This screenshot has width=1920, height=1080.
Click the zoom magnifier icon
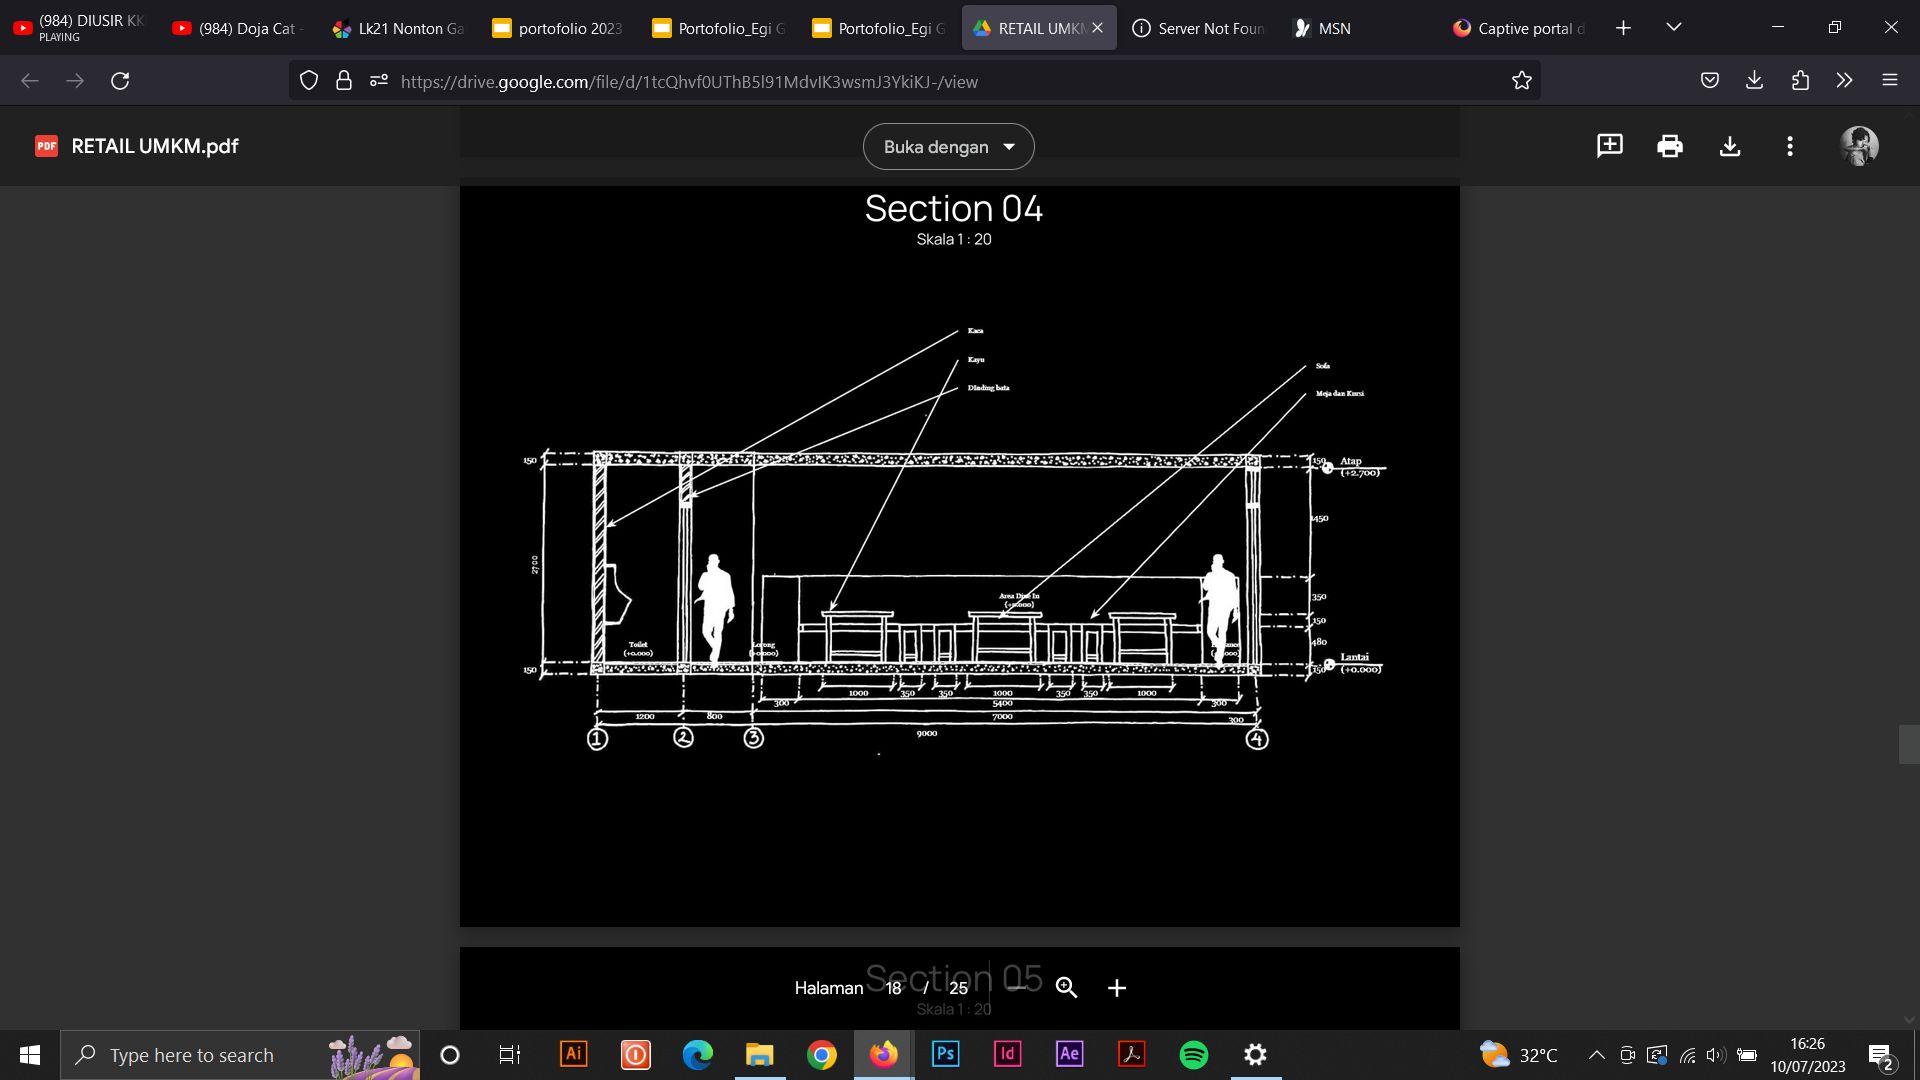[1066, 988]
